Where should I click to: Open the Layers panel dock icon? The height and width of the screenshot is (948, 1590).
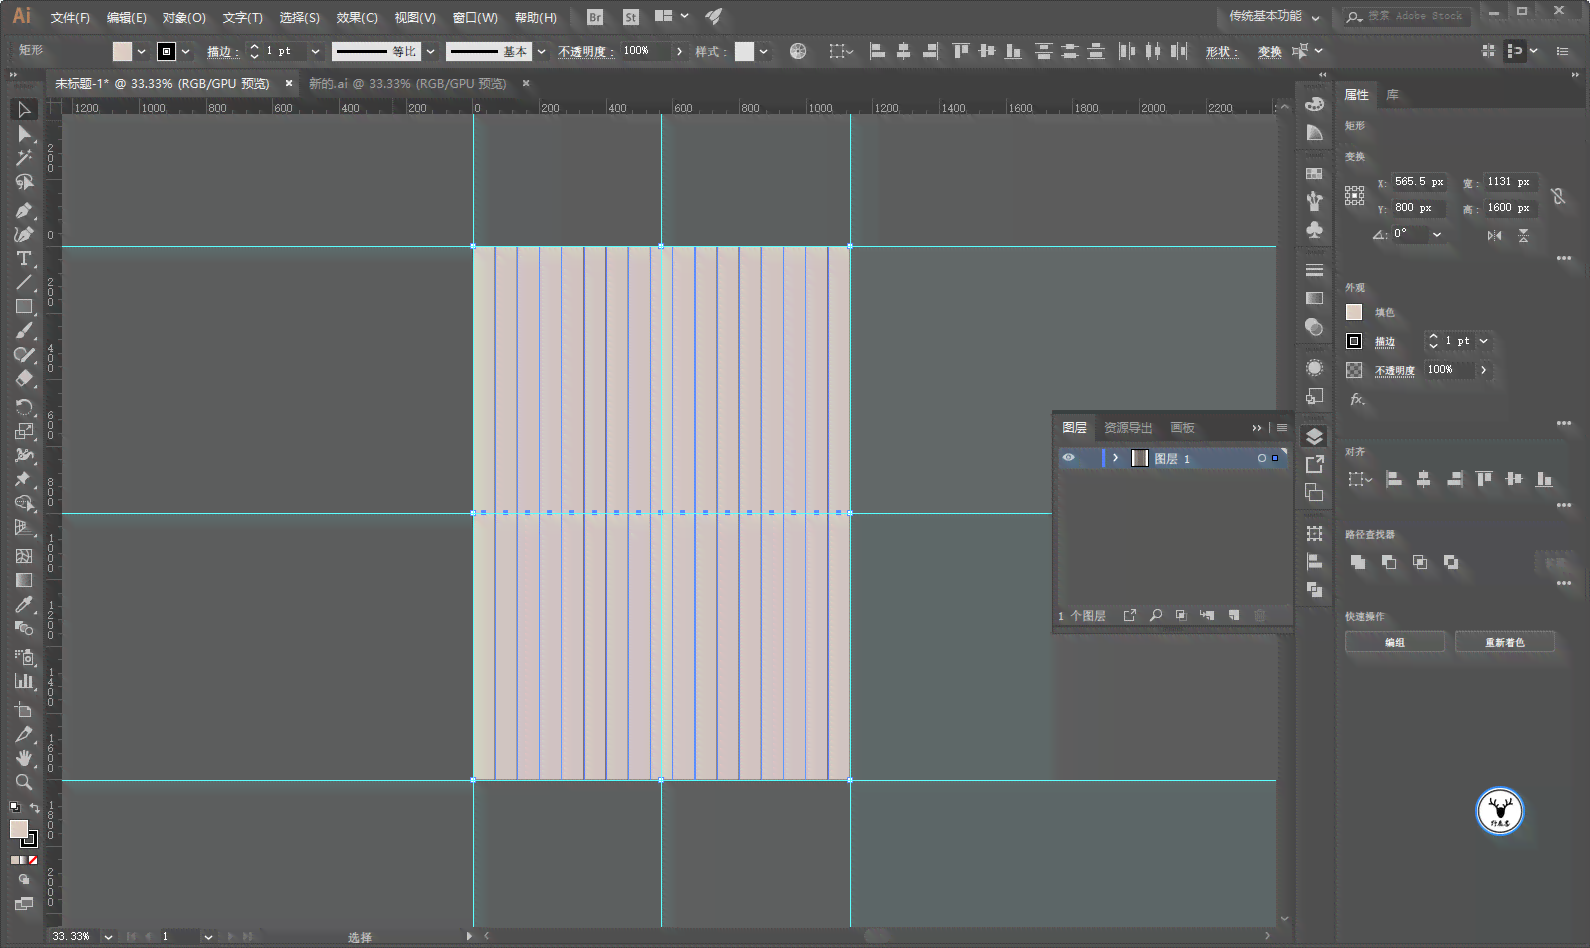click(1314, 437)
